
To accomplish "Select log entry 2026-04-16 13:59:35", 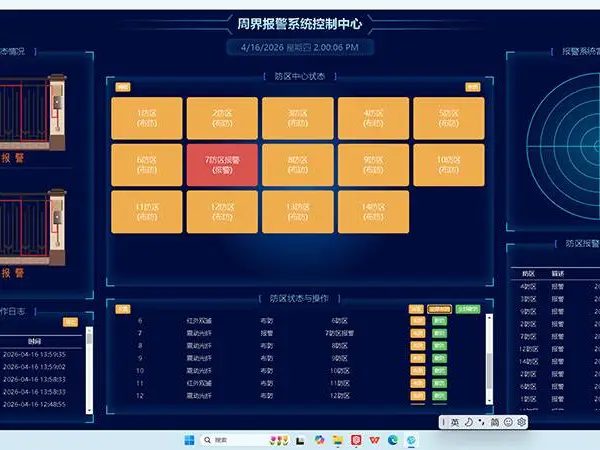I will click(x=34, y=354).
